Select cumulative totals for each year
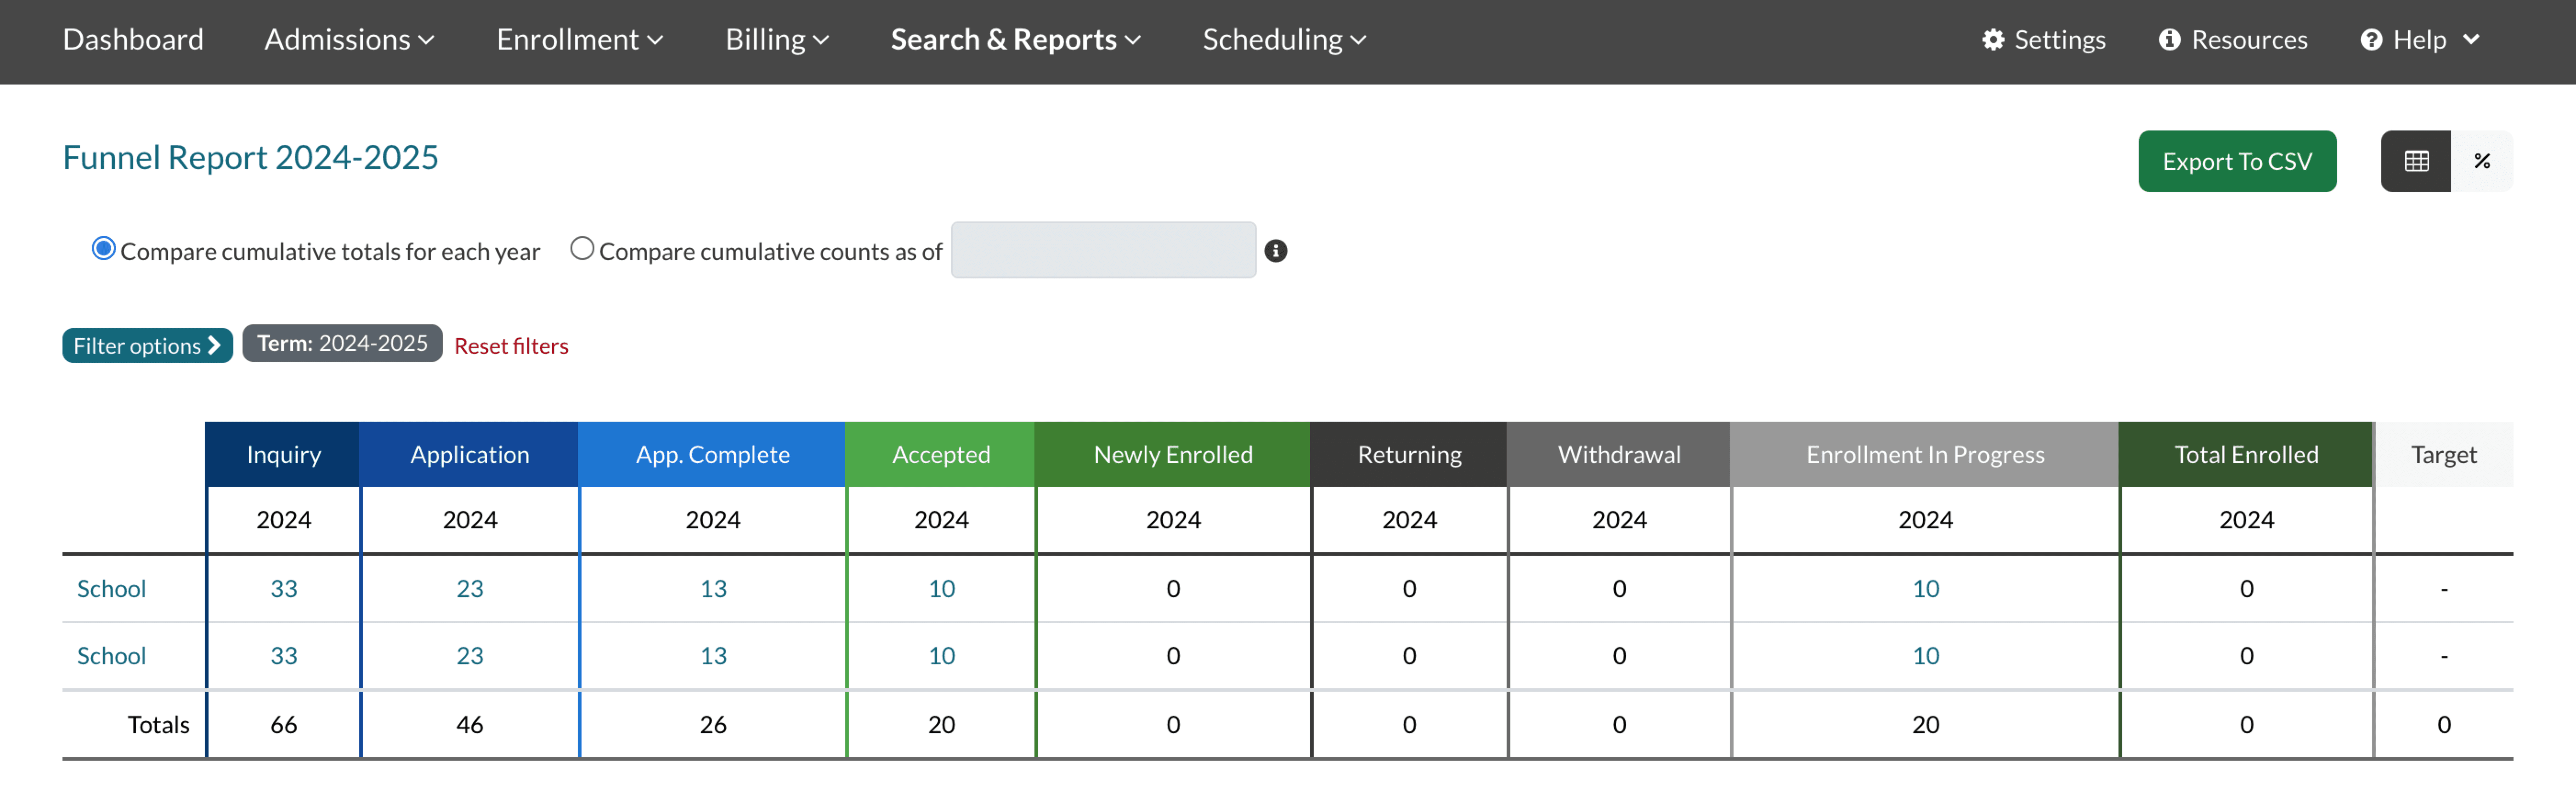2576x803 pixels. (x=104, y=249)
